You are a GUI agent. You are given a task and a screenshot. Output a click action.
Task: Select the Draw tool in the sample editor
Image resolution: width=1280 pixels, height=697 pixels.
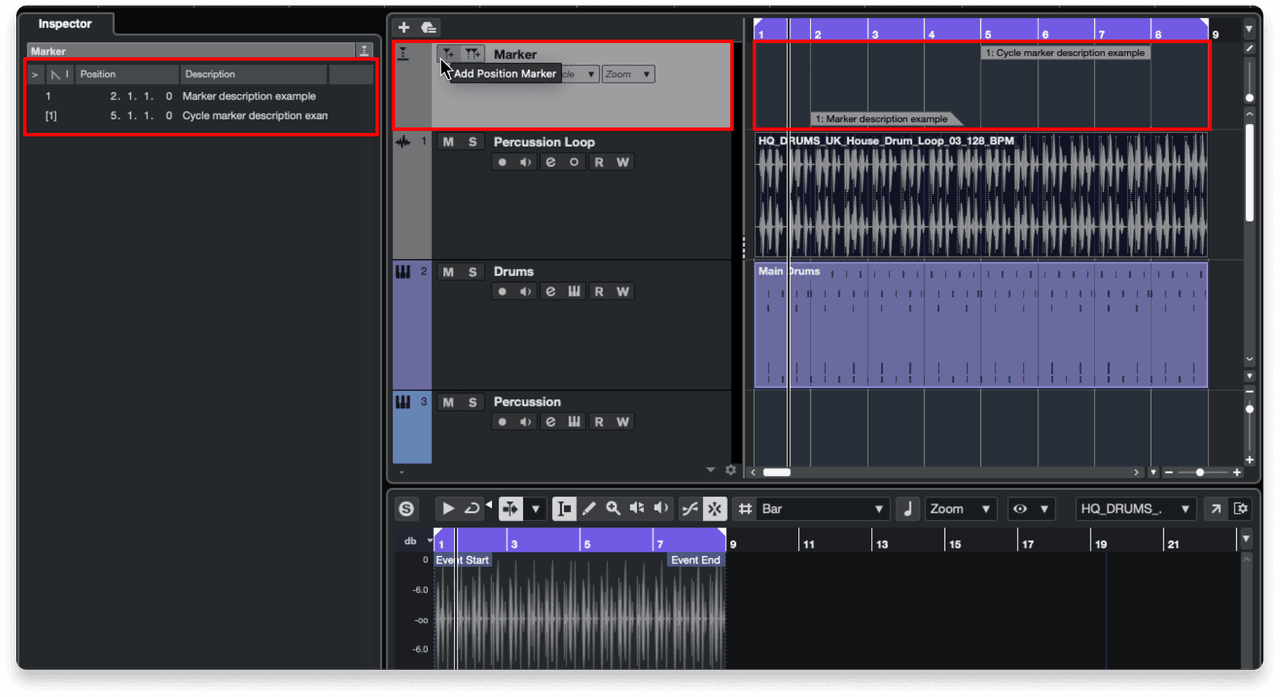pos(589,508)
